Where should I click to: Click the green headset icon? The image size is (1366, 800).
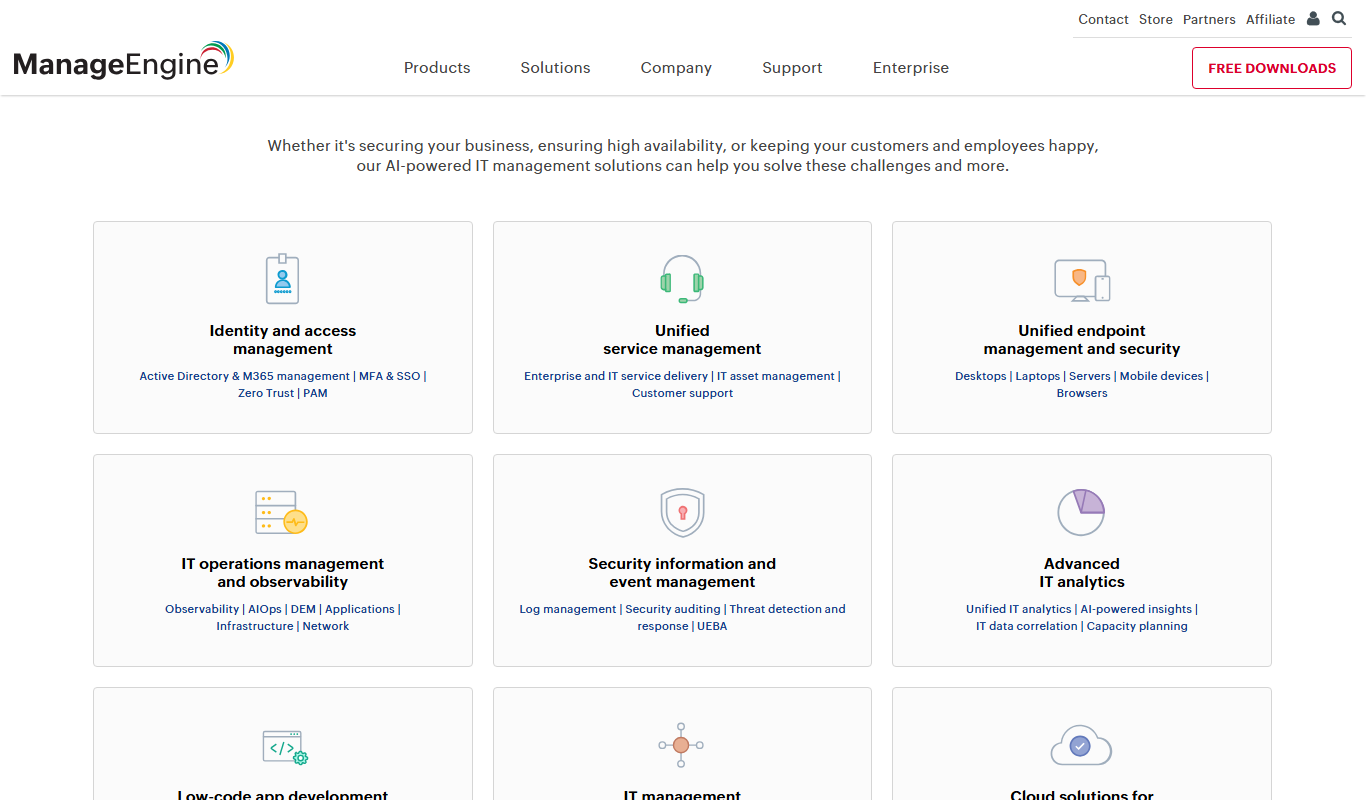(682, 279)
